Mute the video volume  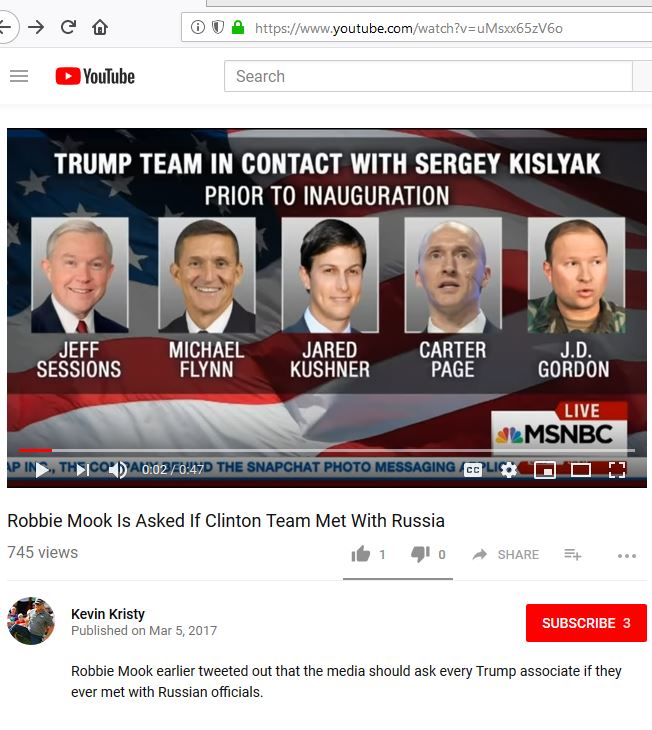click(x=118, y=470)
